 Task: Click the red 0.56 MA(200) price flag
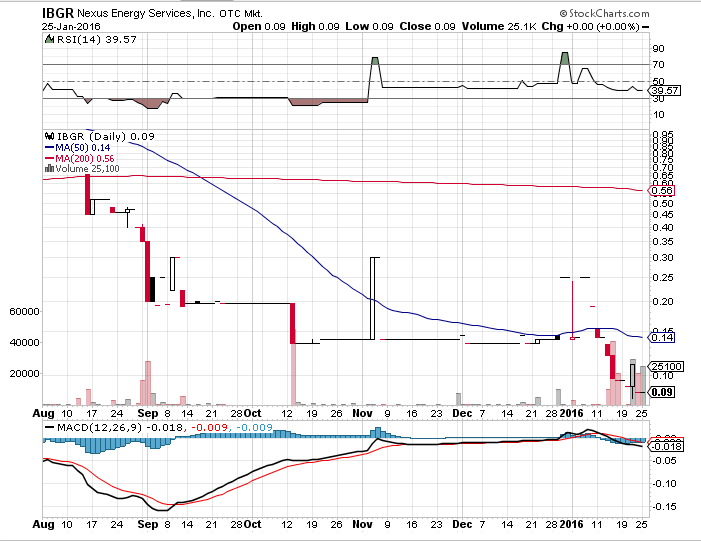point(661,190)
